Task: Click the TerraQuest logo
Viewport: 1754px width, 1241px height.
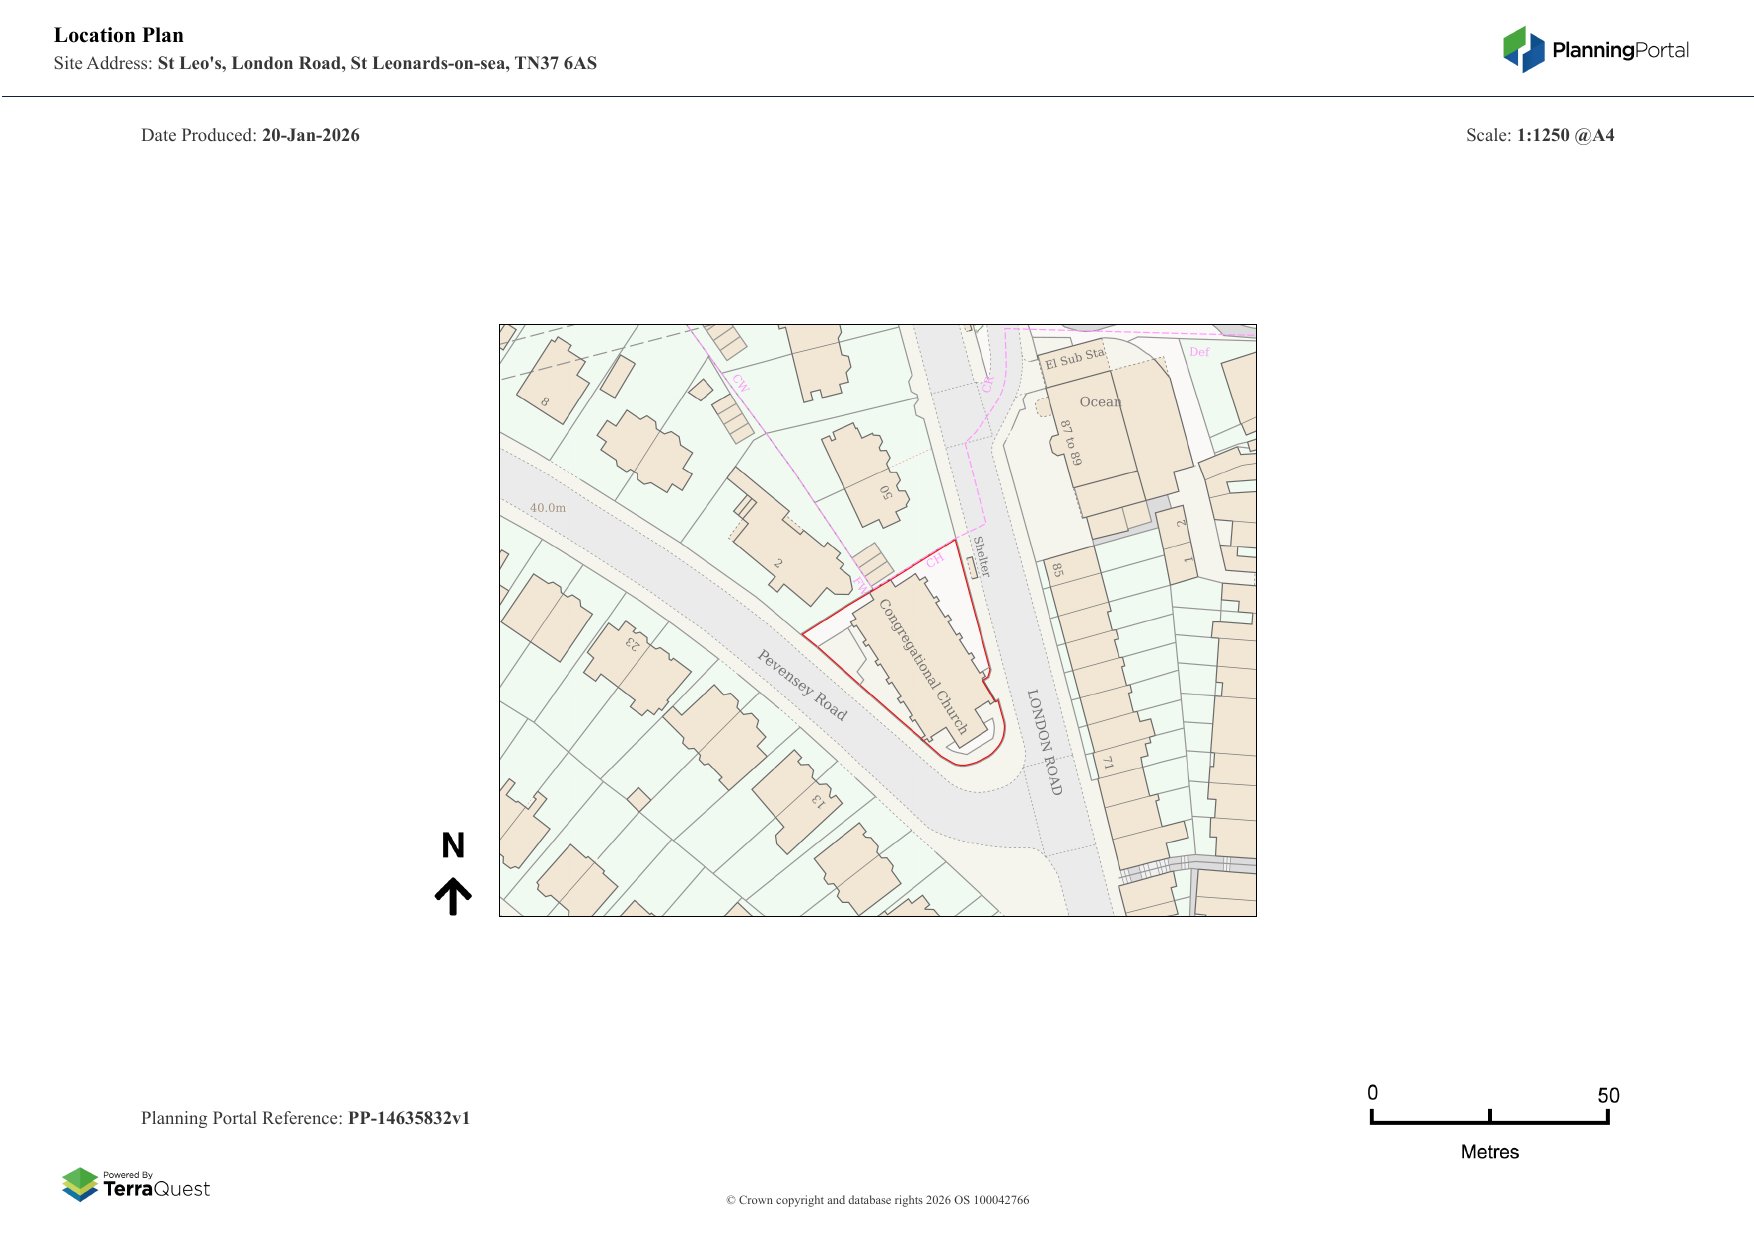Action: (x=136, y=1184)
